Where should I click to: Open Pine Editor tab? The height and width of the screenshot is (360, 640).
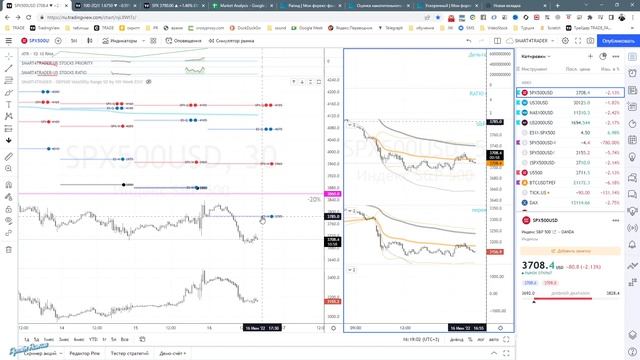(85, 353)
